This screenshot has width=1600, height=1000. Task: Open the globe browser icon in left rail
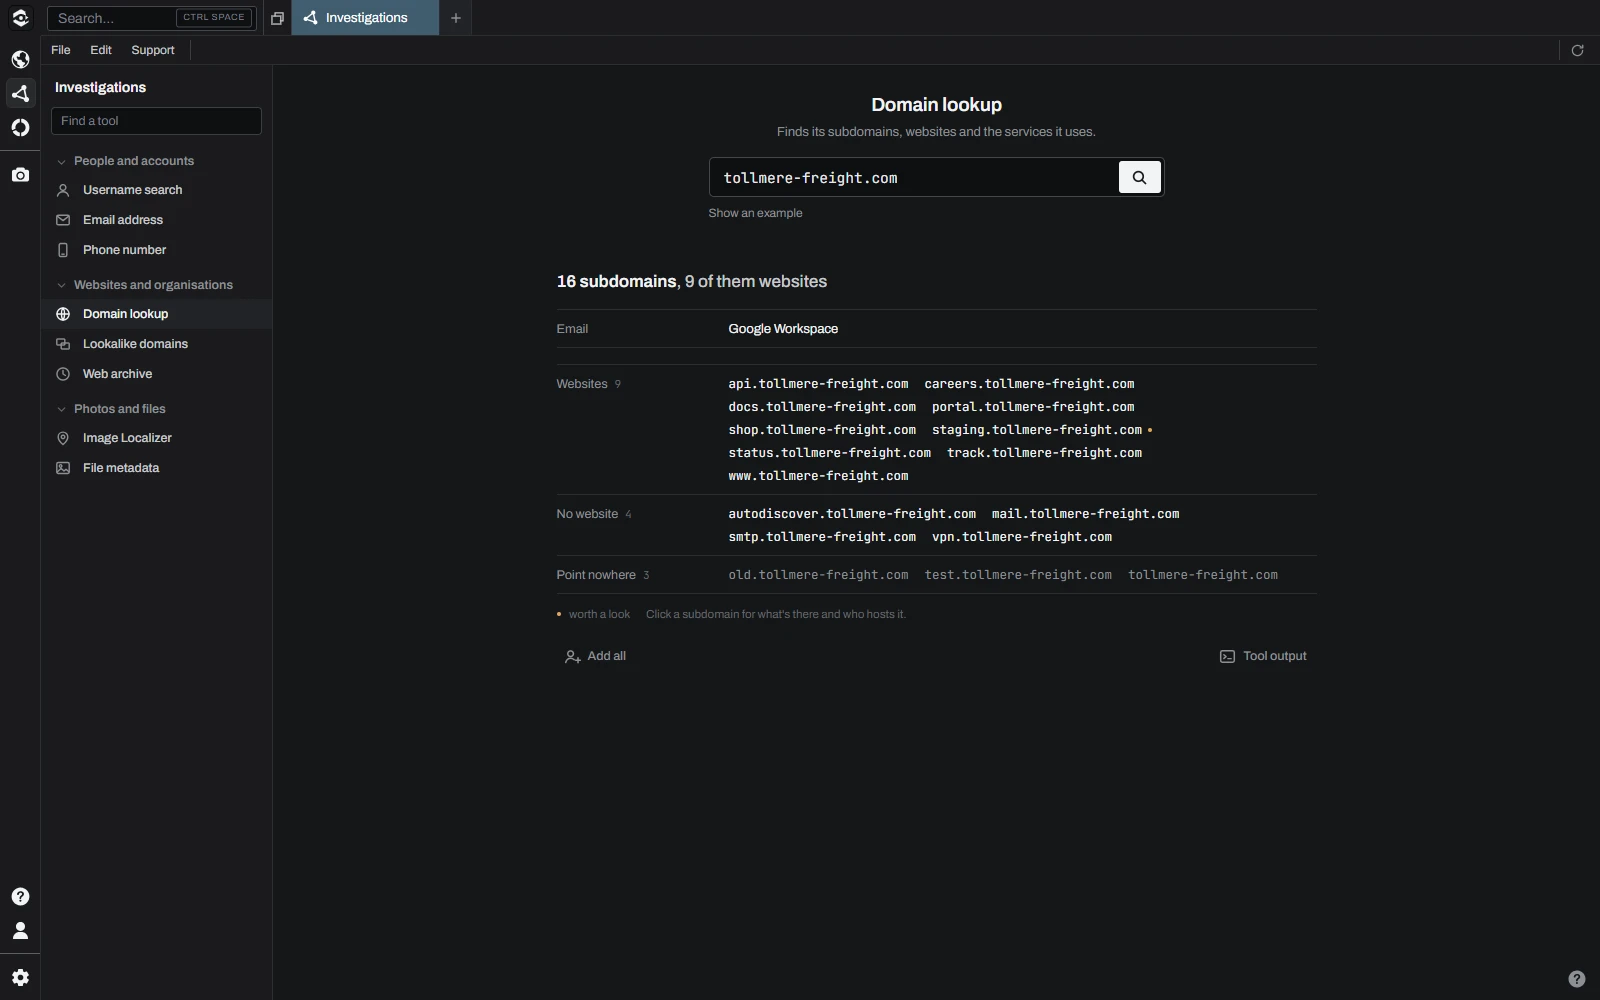point(20,59)
